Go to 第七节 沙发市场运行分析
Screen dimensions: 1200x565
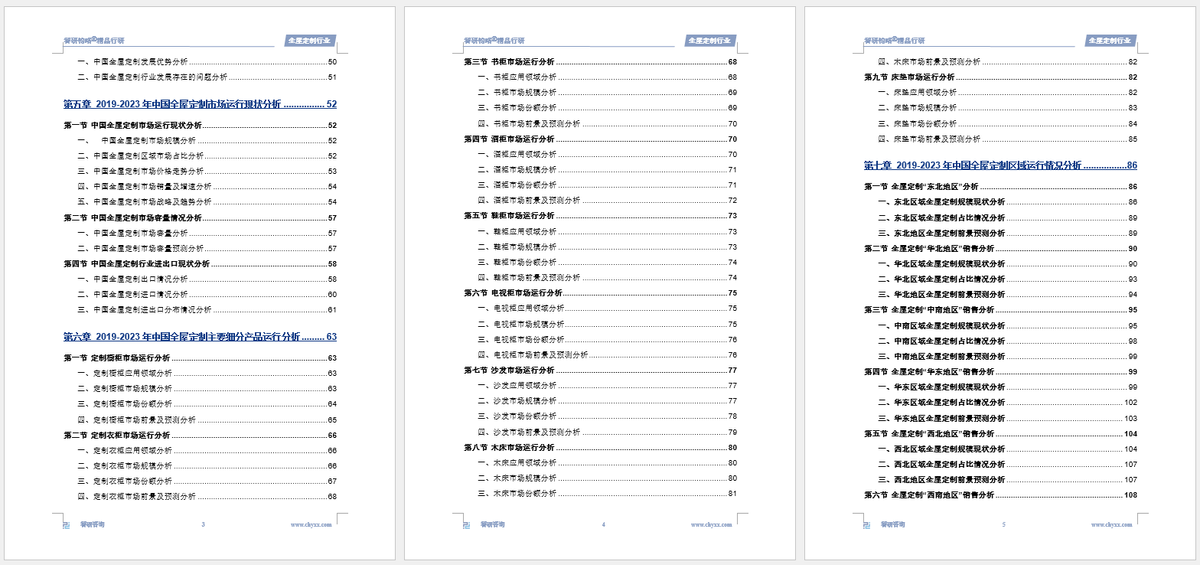point(600,370)
